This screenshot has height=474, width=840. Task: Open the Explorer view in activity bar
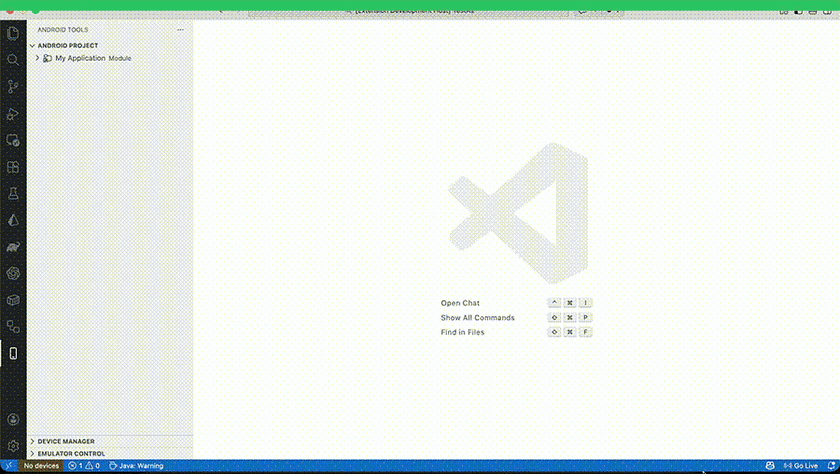pos(13,34)
